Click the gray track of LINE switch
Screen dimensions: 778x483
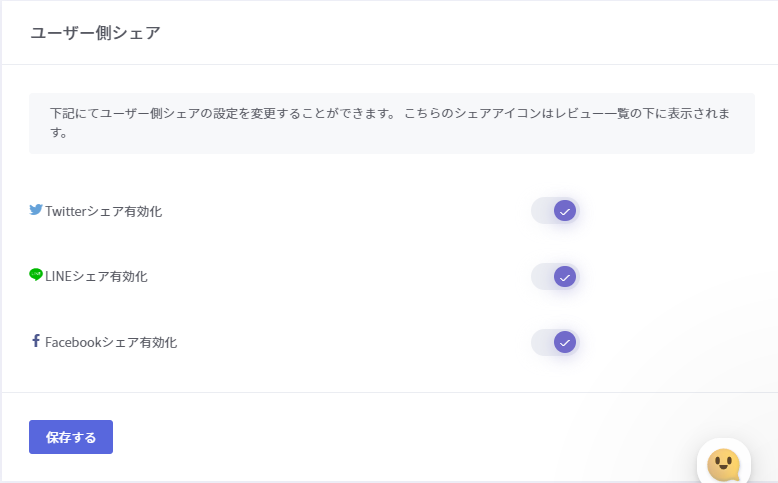(x=541, y=276)
